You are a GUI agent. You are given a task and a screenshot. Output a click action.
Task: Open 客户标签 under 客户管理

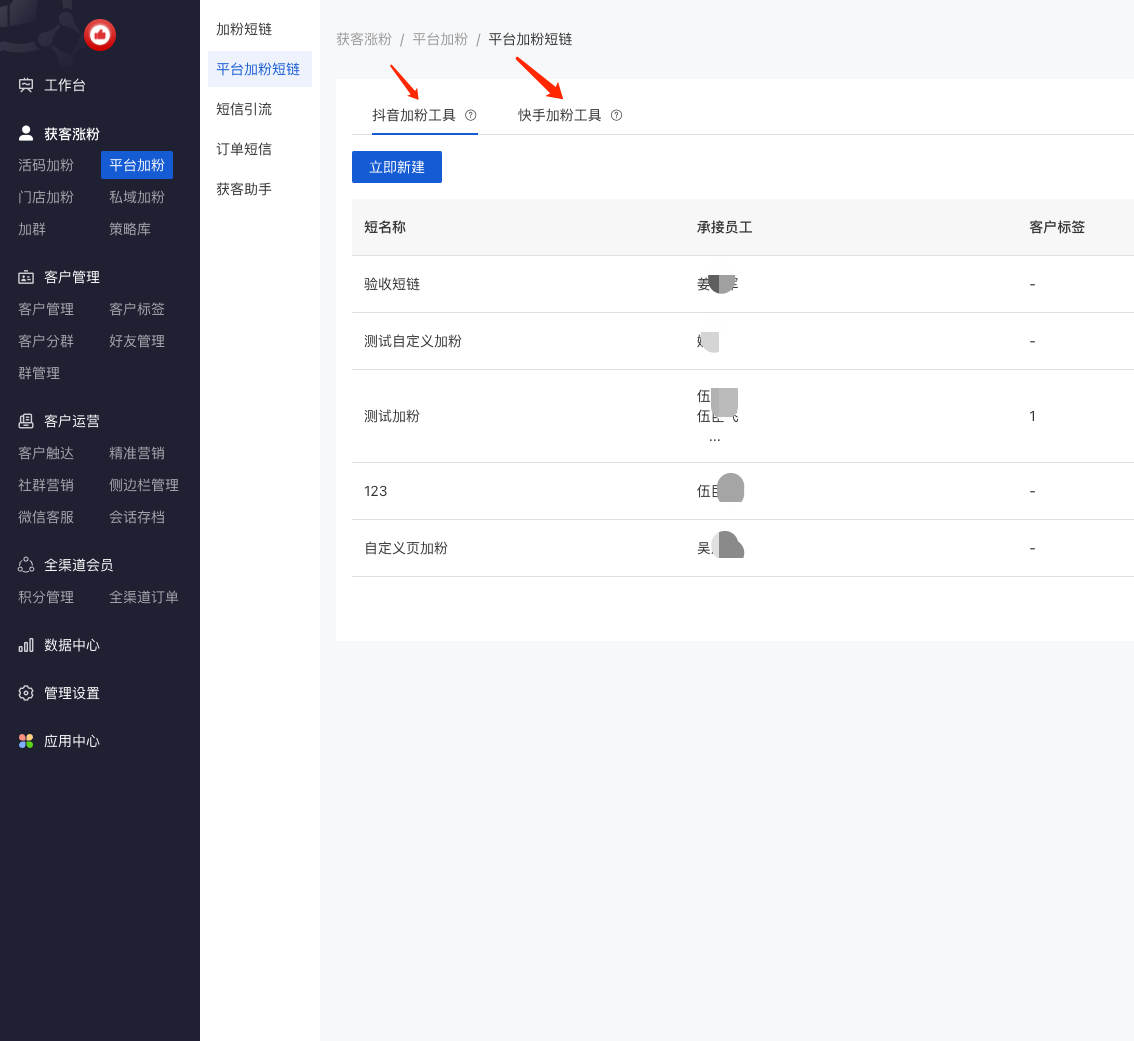(x=137, y=309)
